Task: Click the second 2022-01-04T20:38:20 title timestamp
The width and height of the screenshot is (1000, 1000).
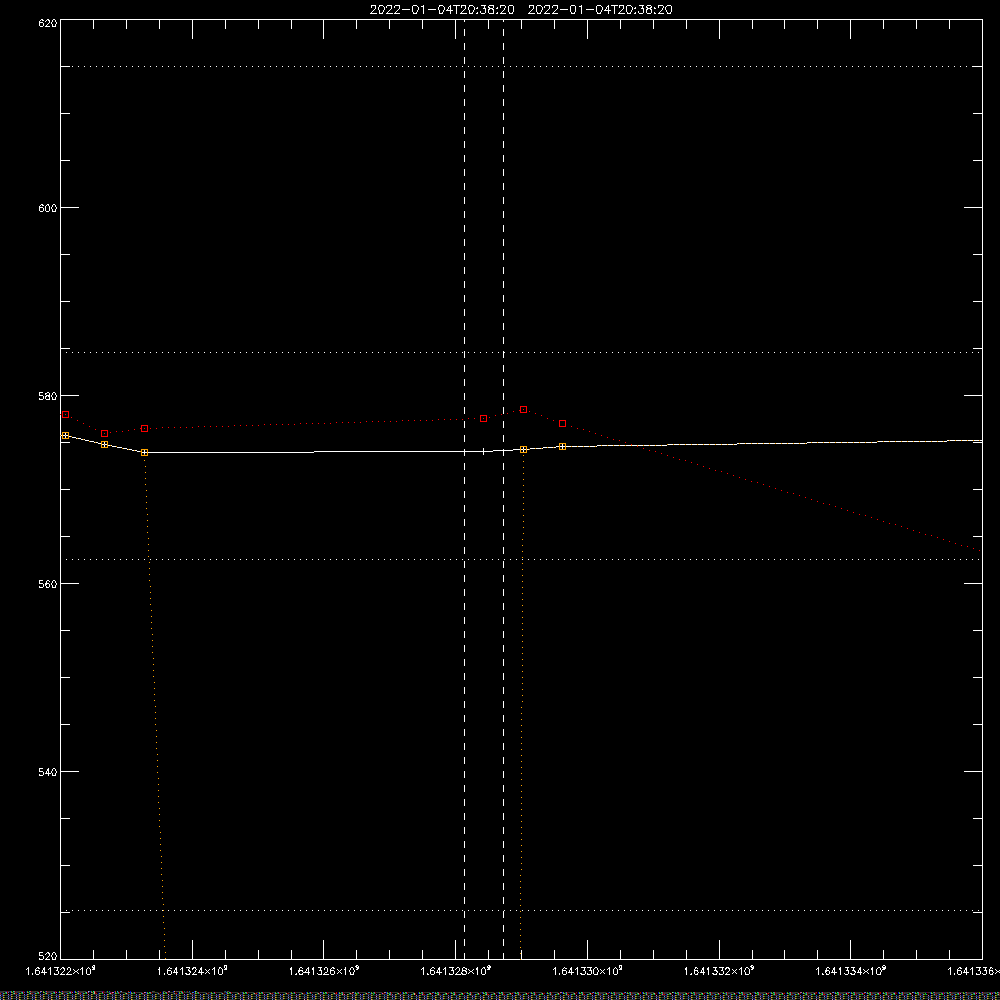Action: [599, 10]
